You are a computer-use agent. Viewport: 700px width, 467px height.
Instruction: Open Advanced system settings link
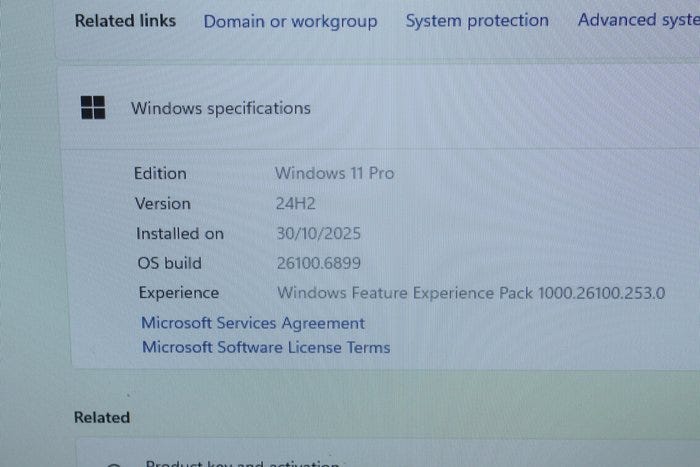639,20
